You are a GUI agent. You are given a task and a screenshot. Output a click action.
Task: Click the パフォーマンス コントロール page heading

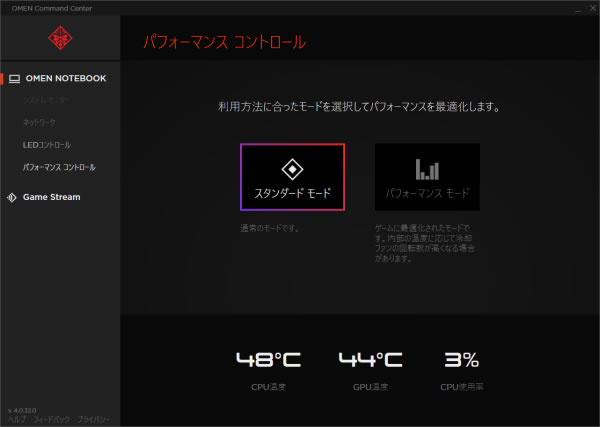pyautogui.click(x=225, y=42)
